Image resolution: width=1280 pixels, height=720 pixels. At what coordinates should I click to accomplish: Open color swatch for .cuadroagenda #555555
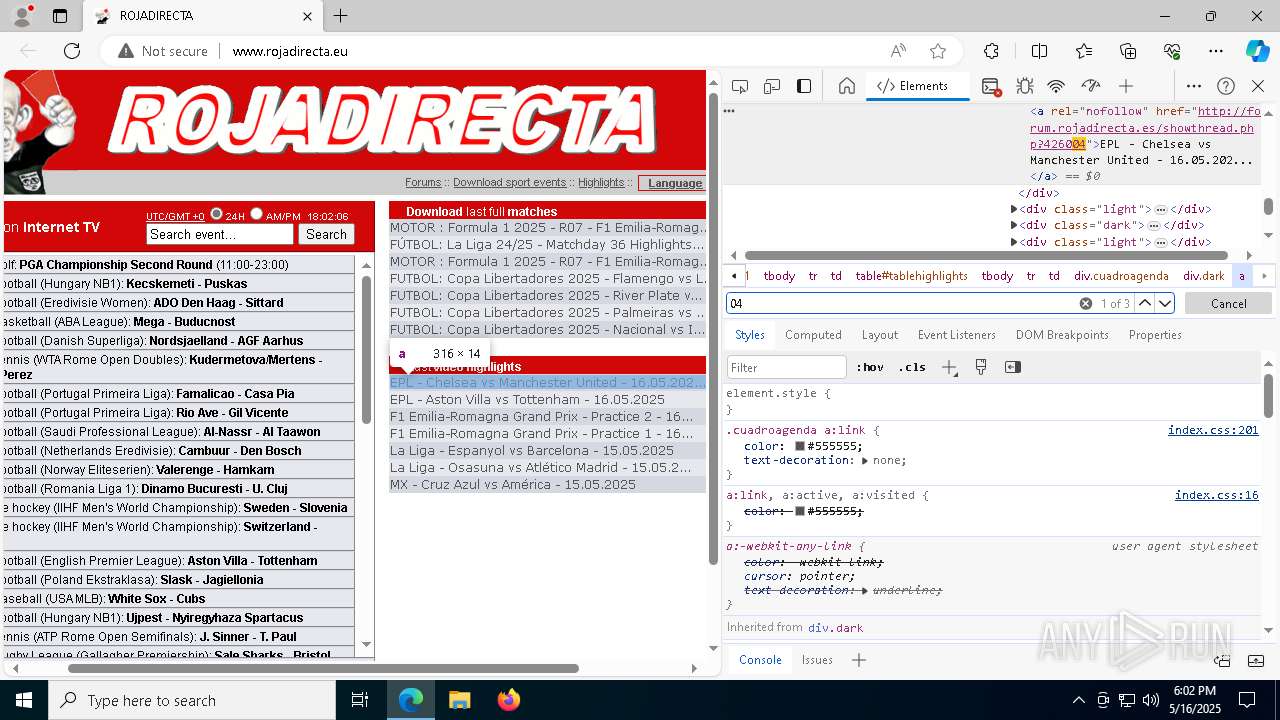coord(800,446)
